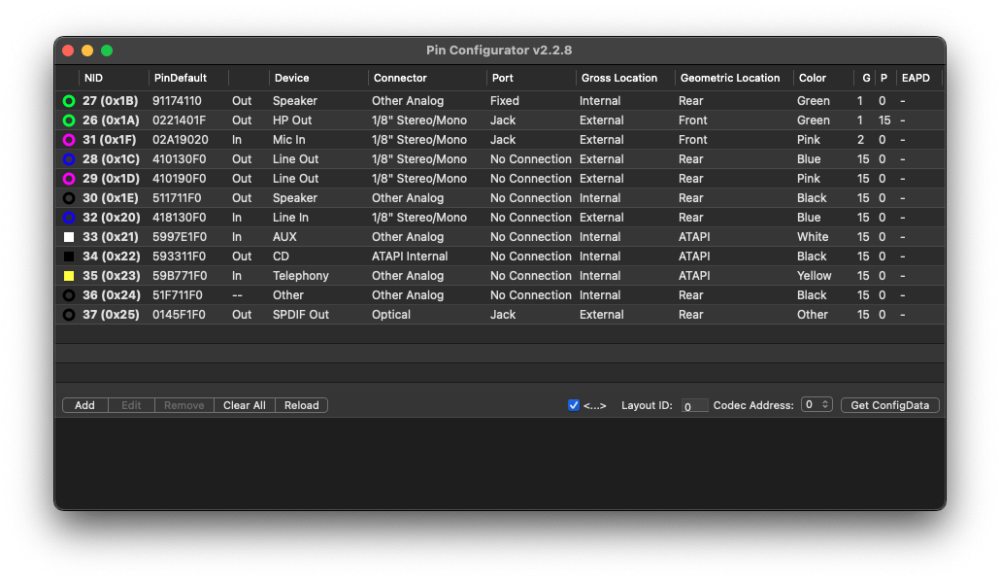Screen dimensions: 1000x582
Task: Sort by PinDefault column header
Action: tap(180, 78)
